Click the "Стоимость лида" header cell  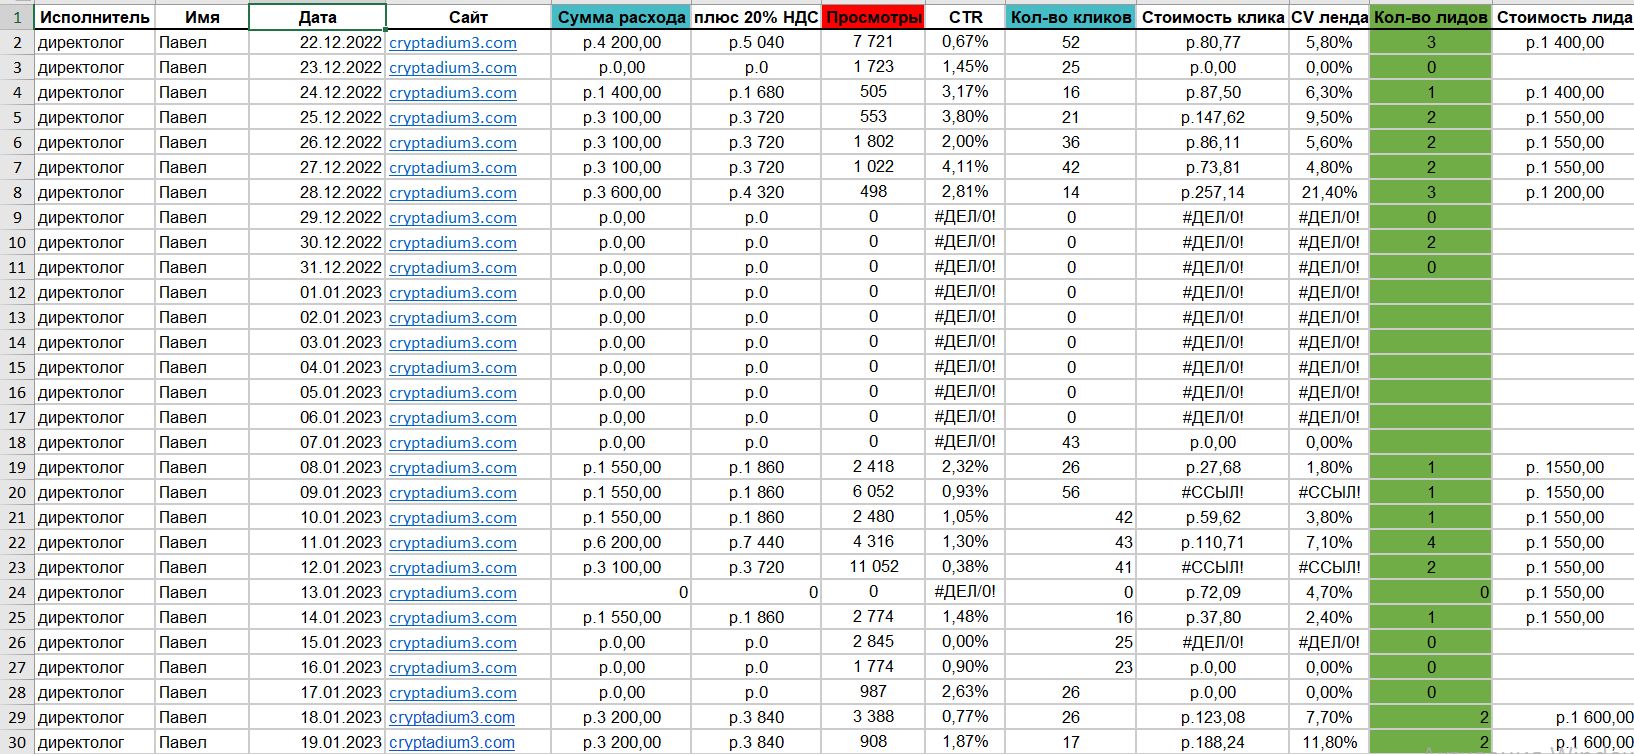(1564, 17)
